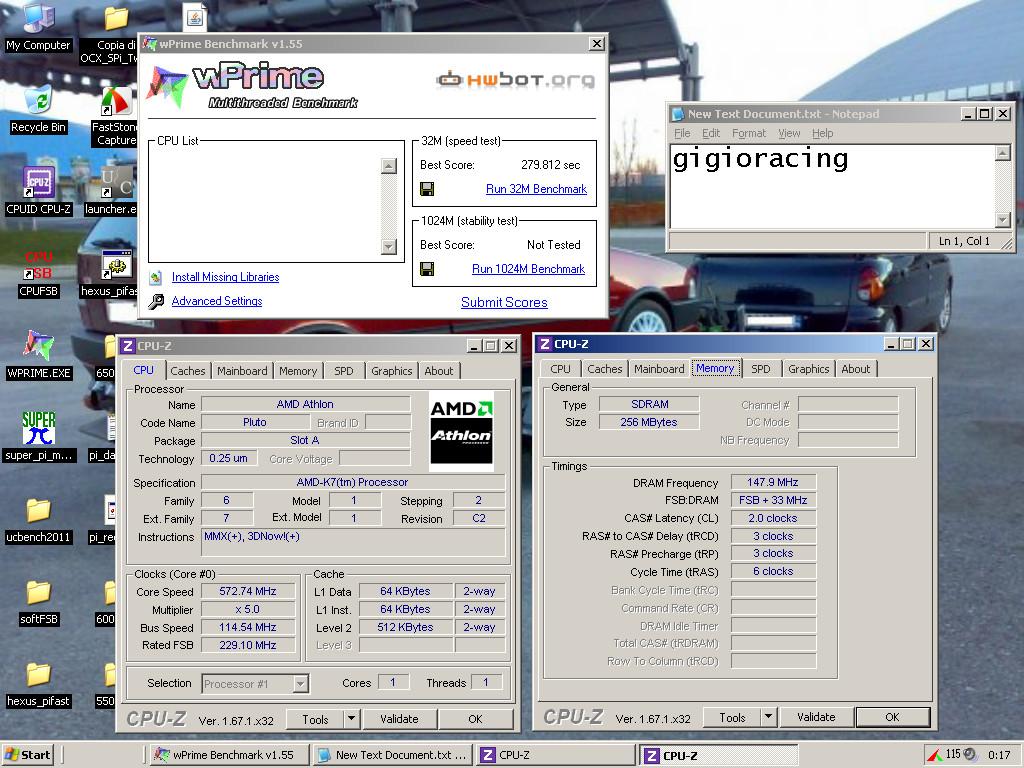The width and height of the screenshot is (1024, 768).
Task: Switch to CPU tab in right CPU-Z
Action: 560,369
